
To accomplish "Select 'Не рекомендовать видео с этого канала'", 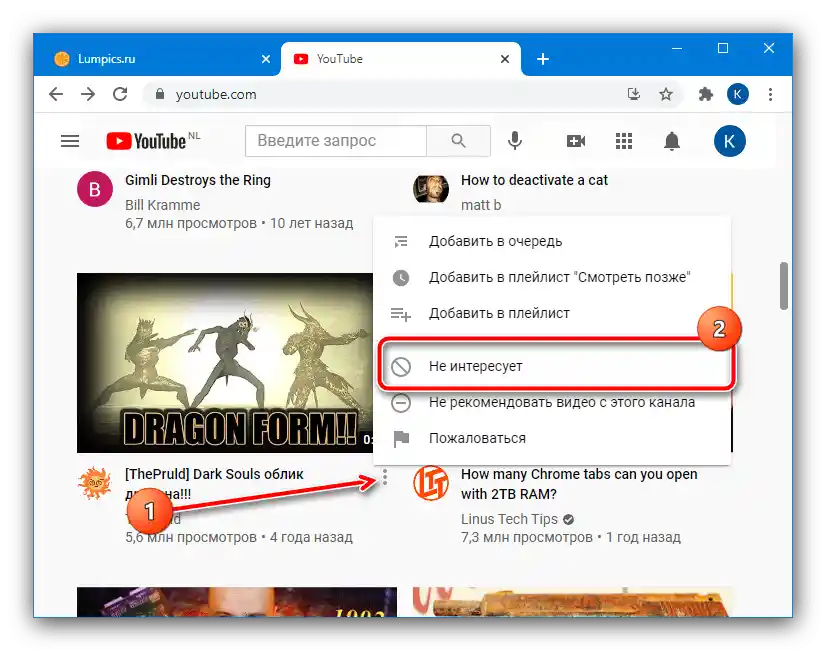I will pos(552,403).
